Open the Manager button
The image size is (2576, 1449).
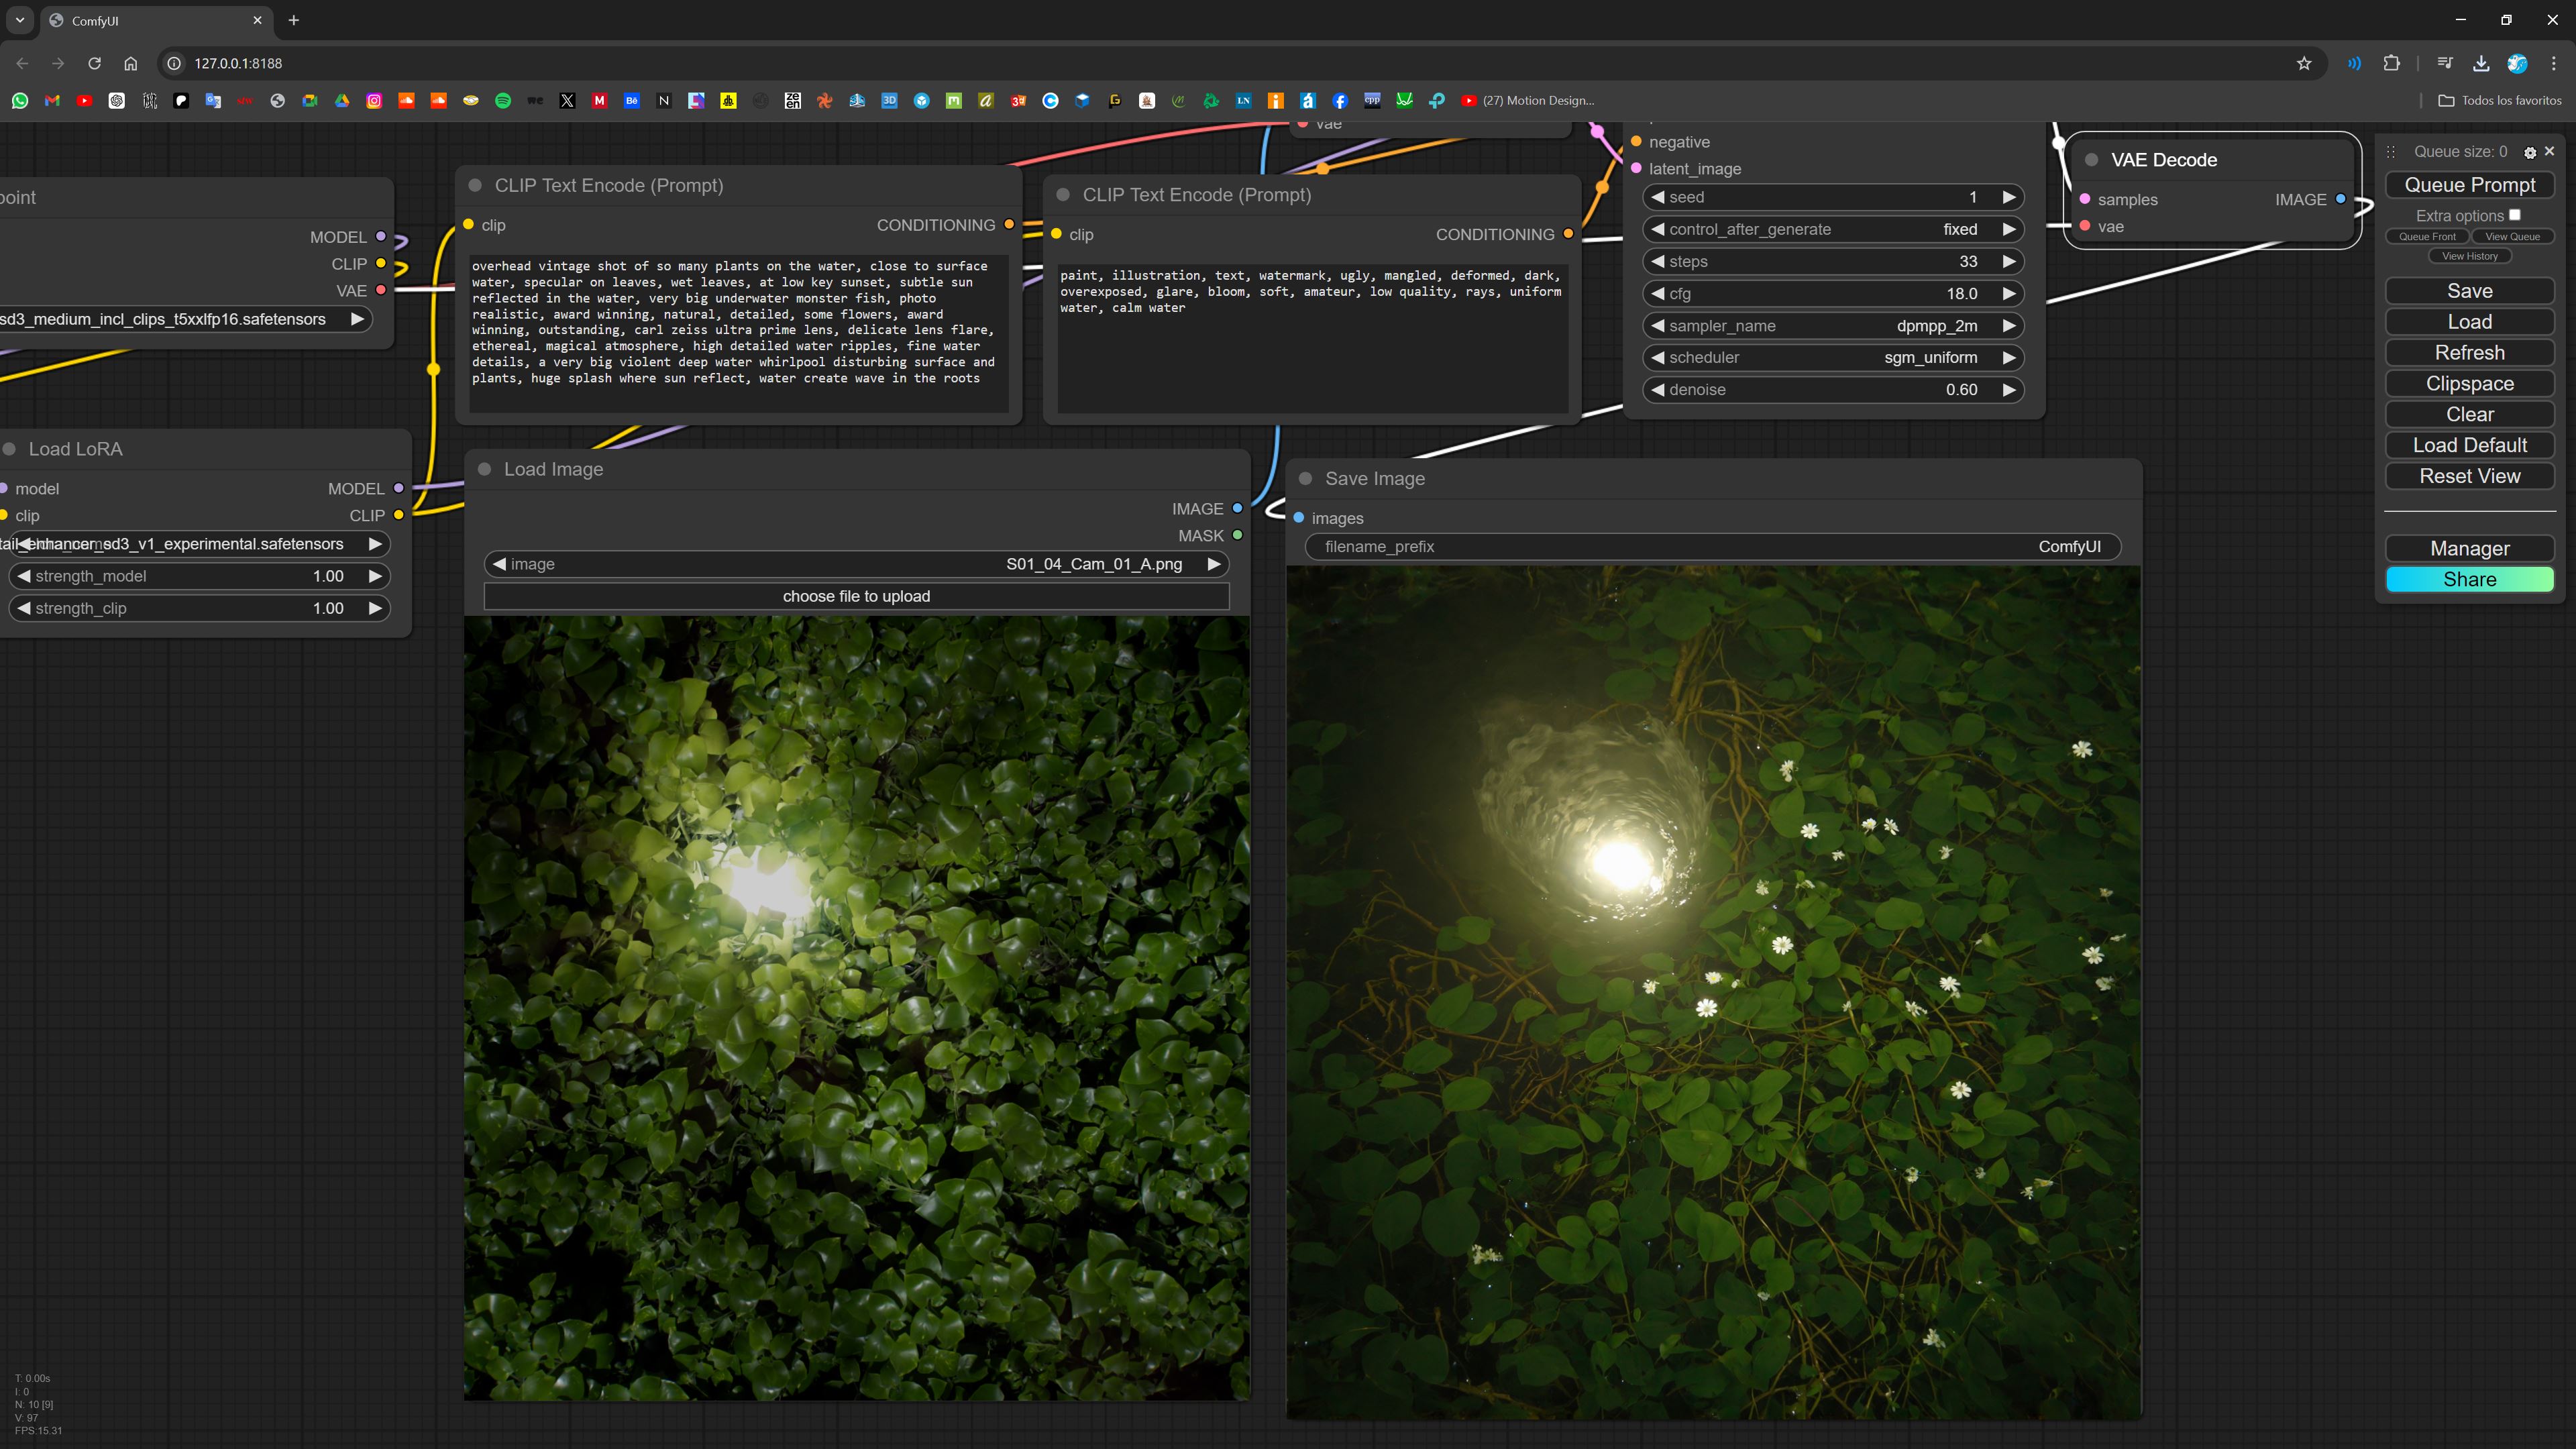[x=2469, y=548]
